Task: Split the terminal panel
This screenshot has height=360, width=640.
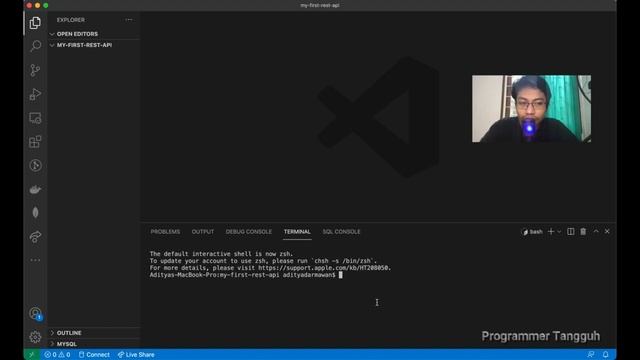Action: click(571, 231)
